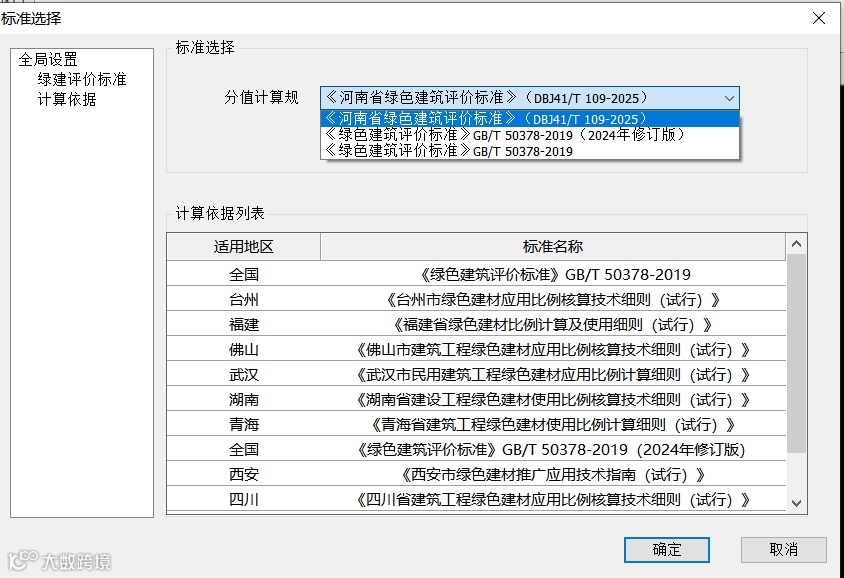The width and height of the screenshot is (844, 578).
Task: Click the 适用地区 column header
Action: [245, 246]
